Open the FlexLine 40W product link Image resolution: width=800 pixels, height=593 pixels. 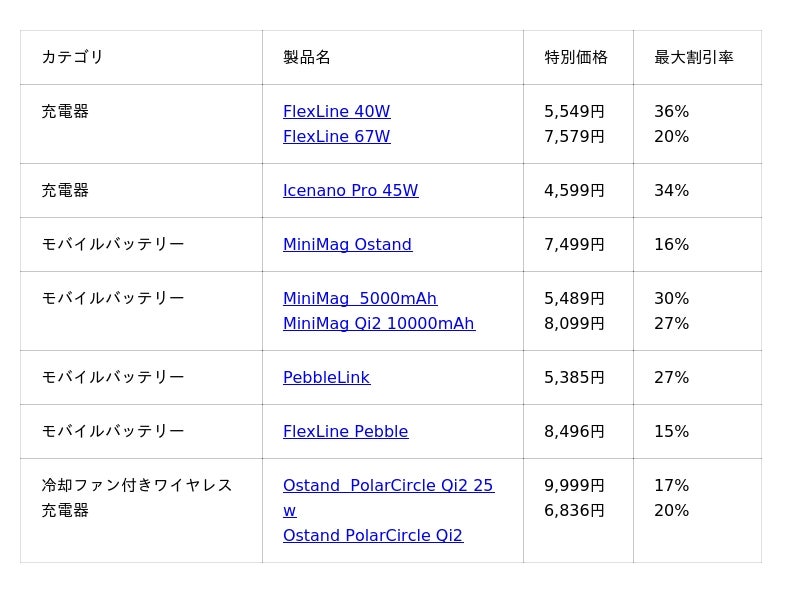click(x=336, y=112)
